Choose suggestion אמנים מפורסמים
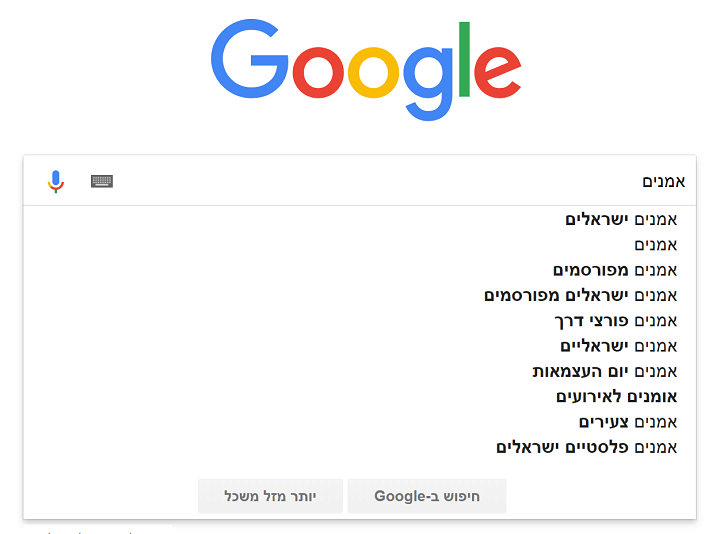 (360, 270)
